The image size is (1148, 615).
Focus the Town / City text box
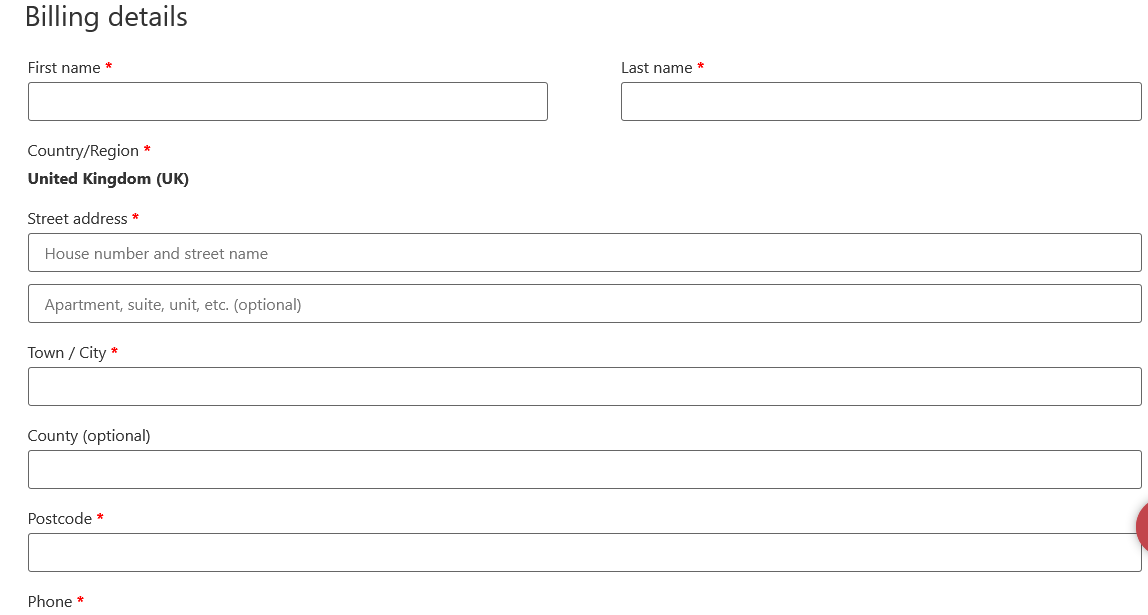(584, 387)
